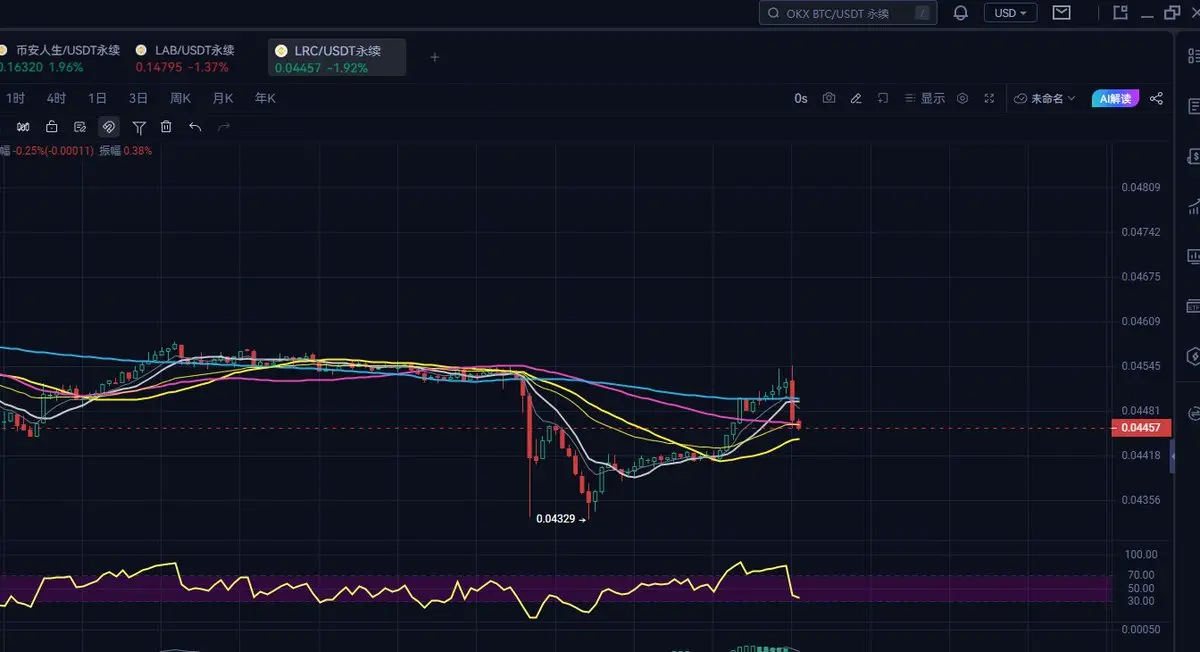Open the dollar-note sidebar icon
The height and width of the screenshot is (652, 1200).
(1193, 155)
